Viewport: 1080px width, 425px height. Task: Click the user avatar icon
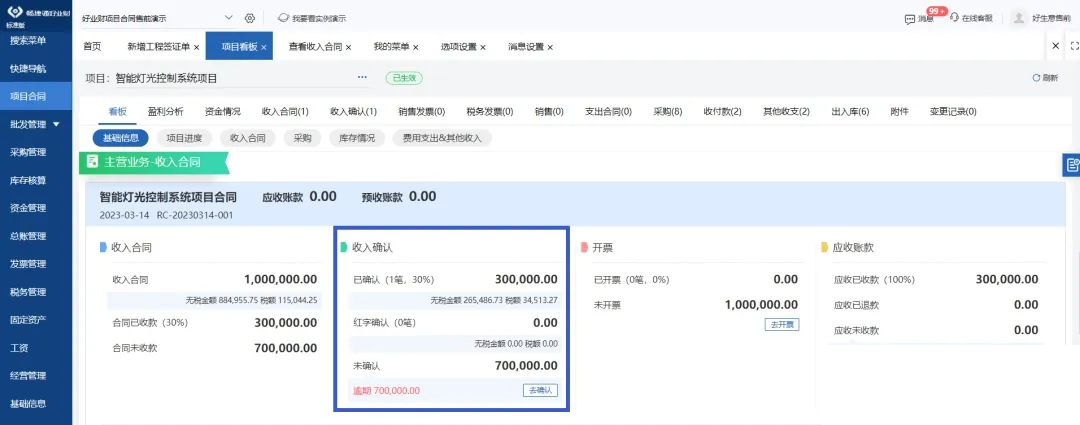[1019, 19]
